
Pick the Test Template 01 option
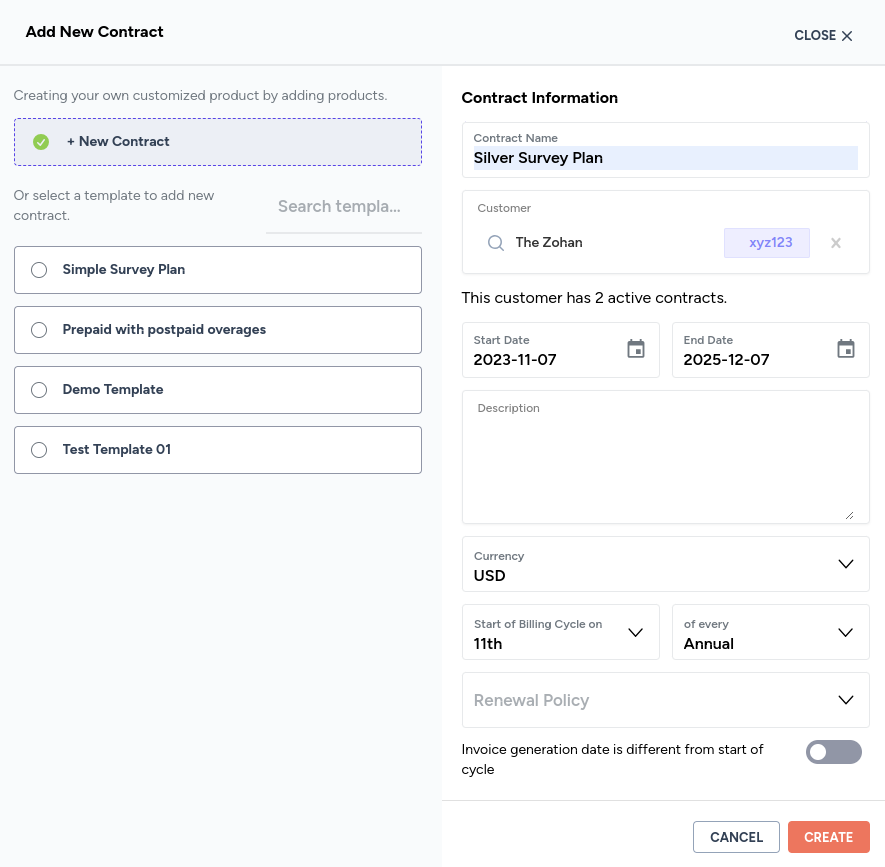pos(39,450)
